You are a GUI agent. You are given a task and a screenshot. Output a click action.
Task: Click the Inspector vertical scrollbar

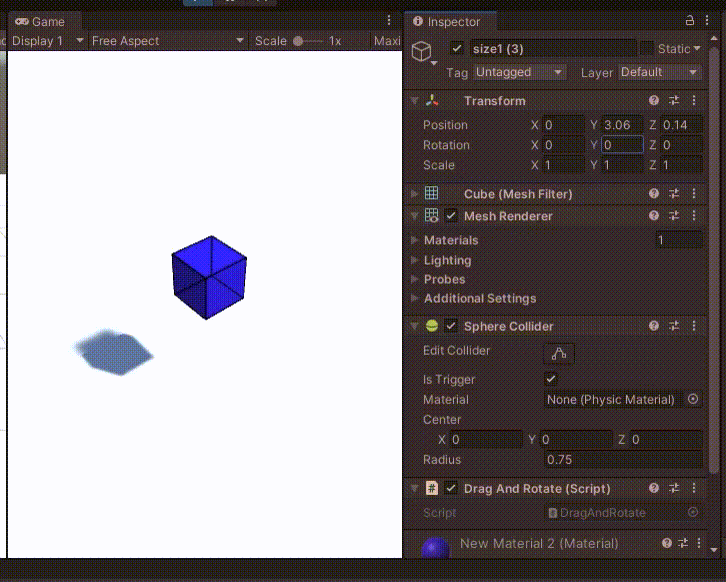714,259
